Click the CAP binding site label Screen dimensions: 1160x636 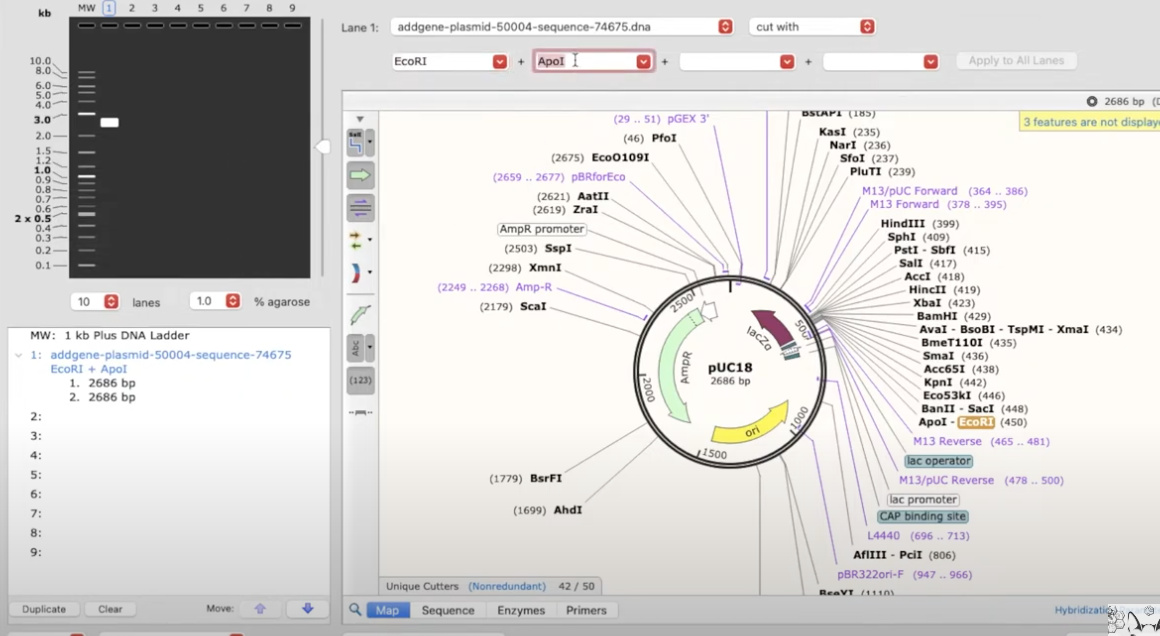coord(922,516)
